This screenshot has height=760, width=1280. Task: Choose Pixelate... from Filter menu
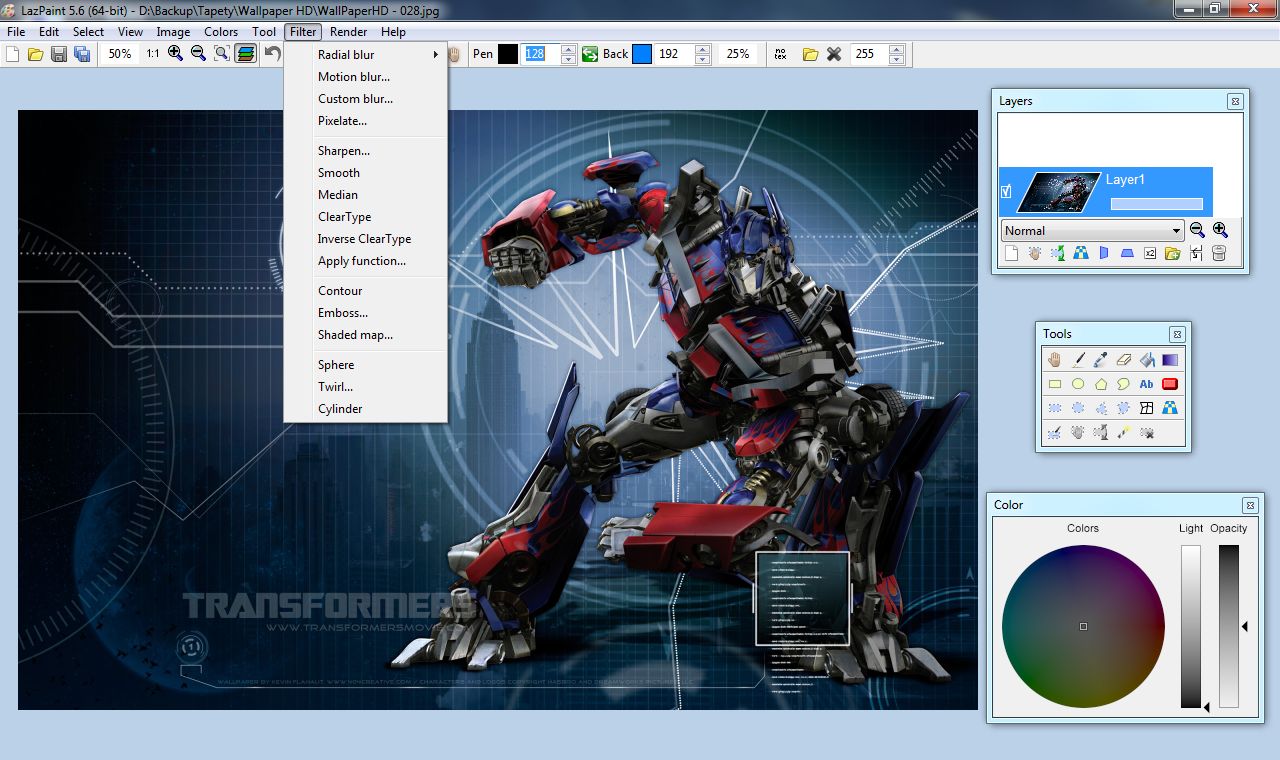342,121
